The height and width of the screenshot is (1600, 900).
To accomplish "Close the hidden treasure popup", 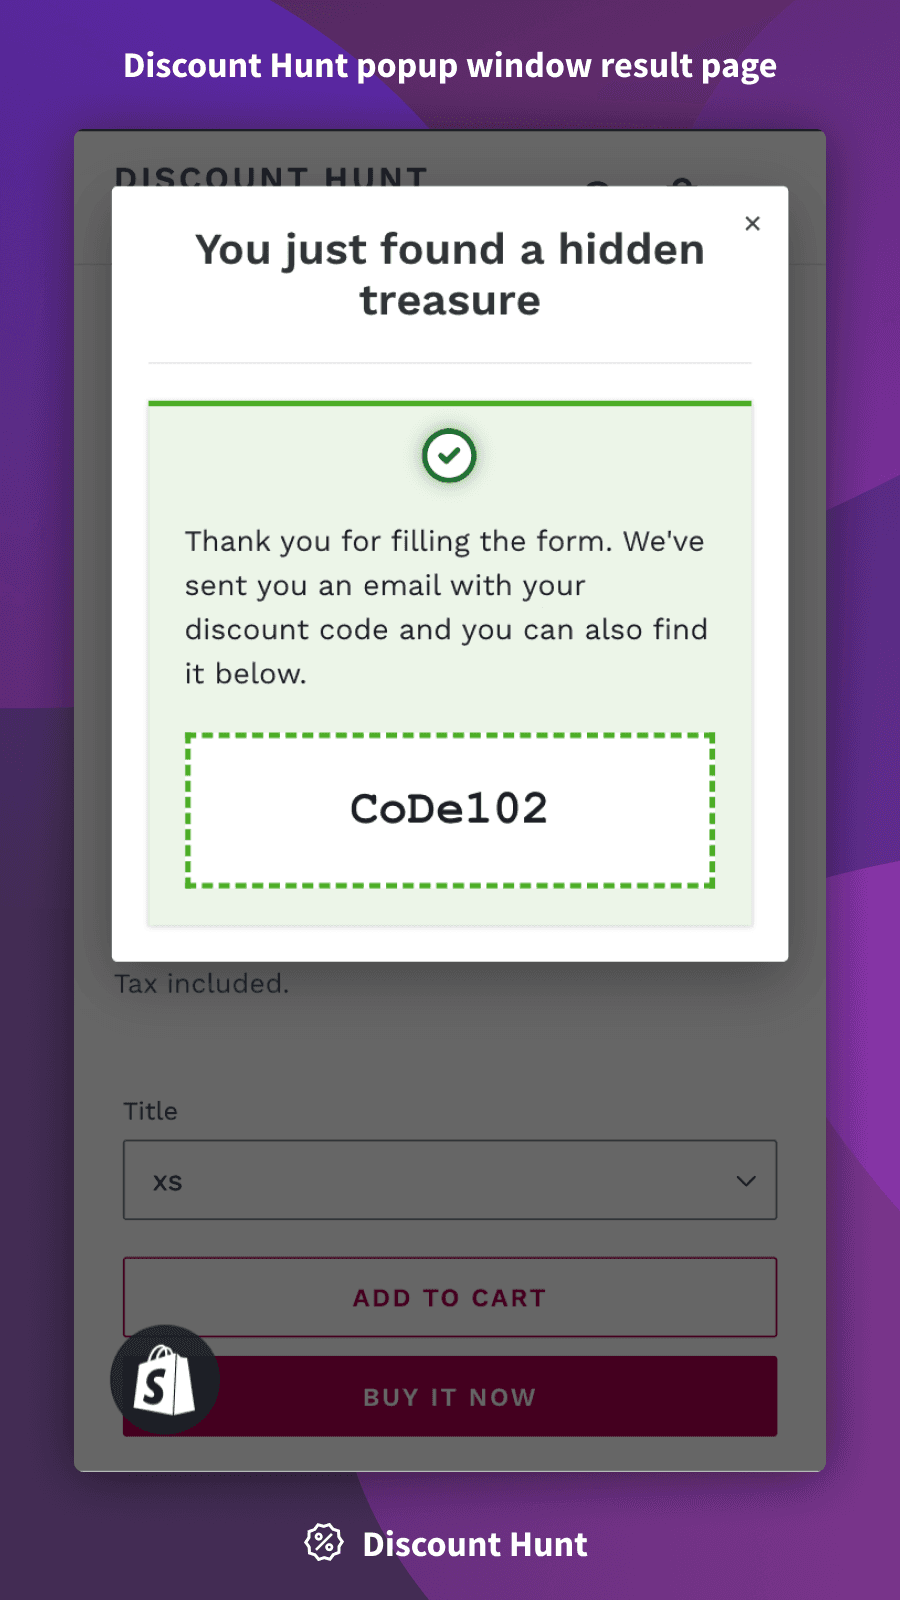I will [753, 224].
